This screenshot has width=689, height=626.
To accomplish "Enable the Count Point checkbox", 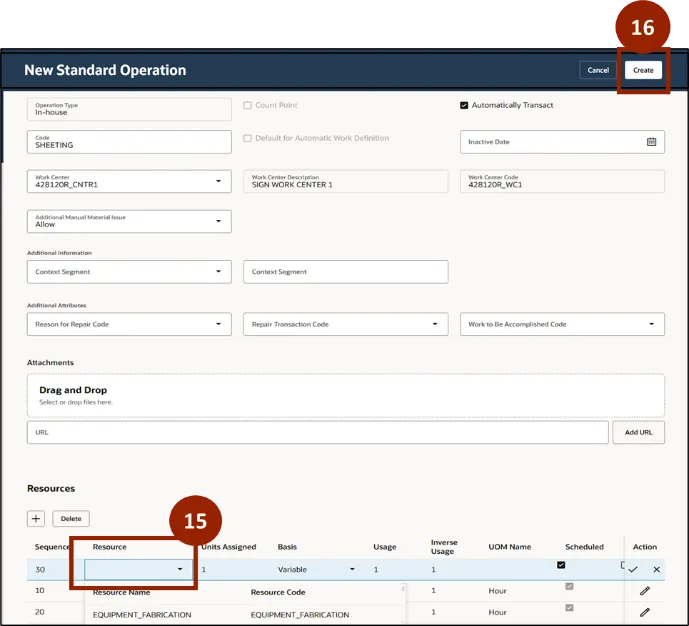I will [x=248, y=105].
